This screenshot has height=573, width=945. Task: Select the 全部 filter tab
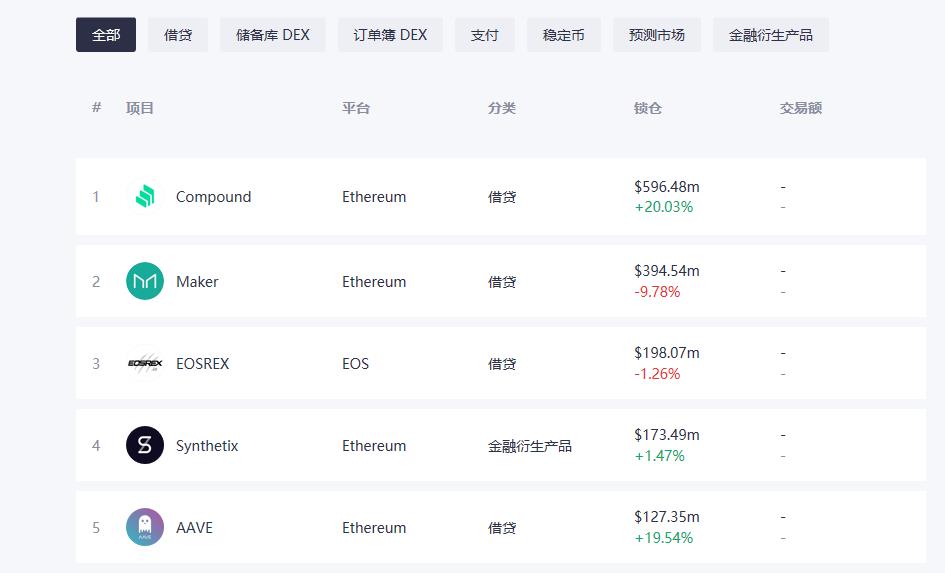[x=106, y=35]
